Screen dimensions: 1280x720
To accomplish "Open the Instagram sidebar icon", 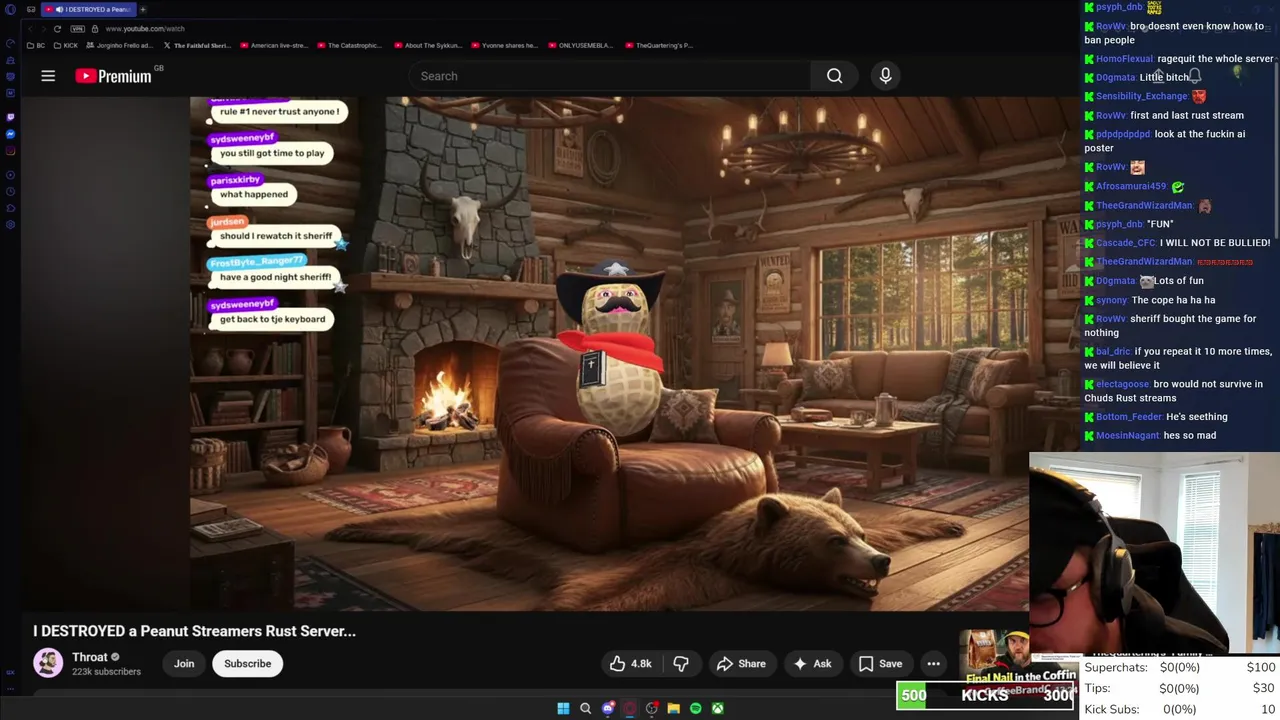I will point(10,151).
